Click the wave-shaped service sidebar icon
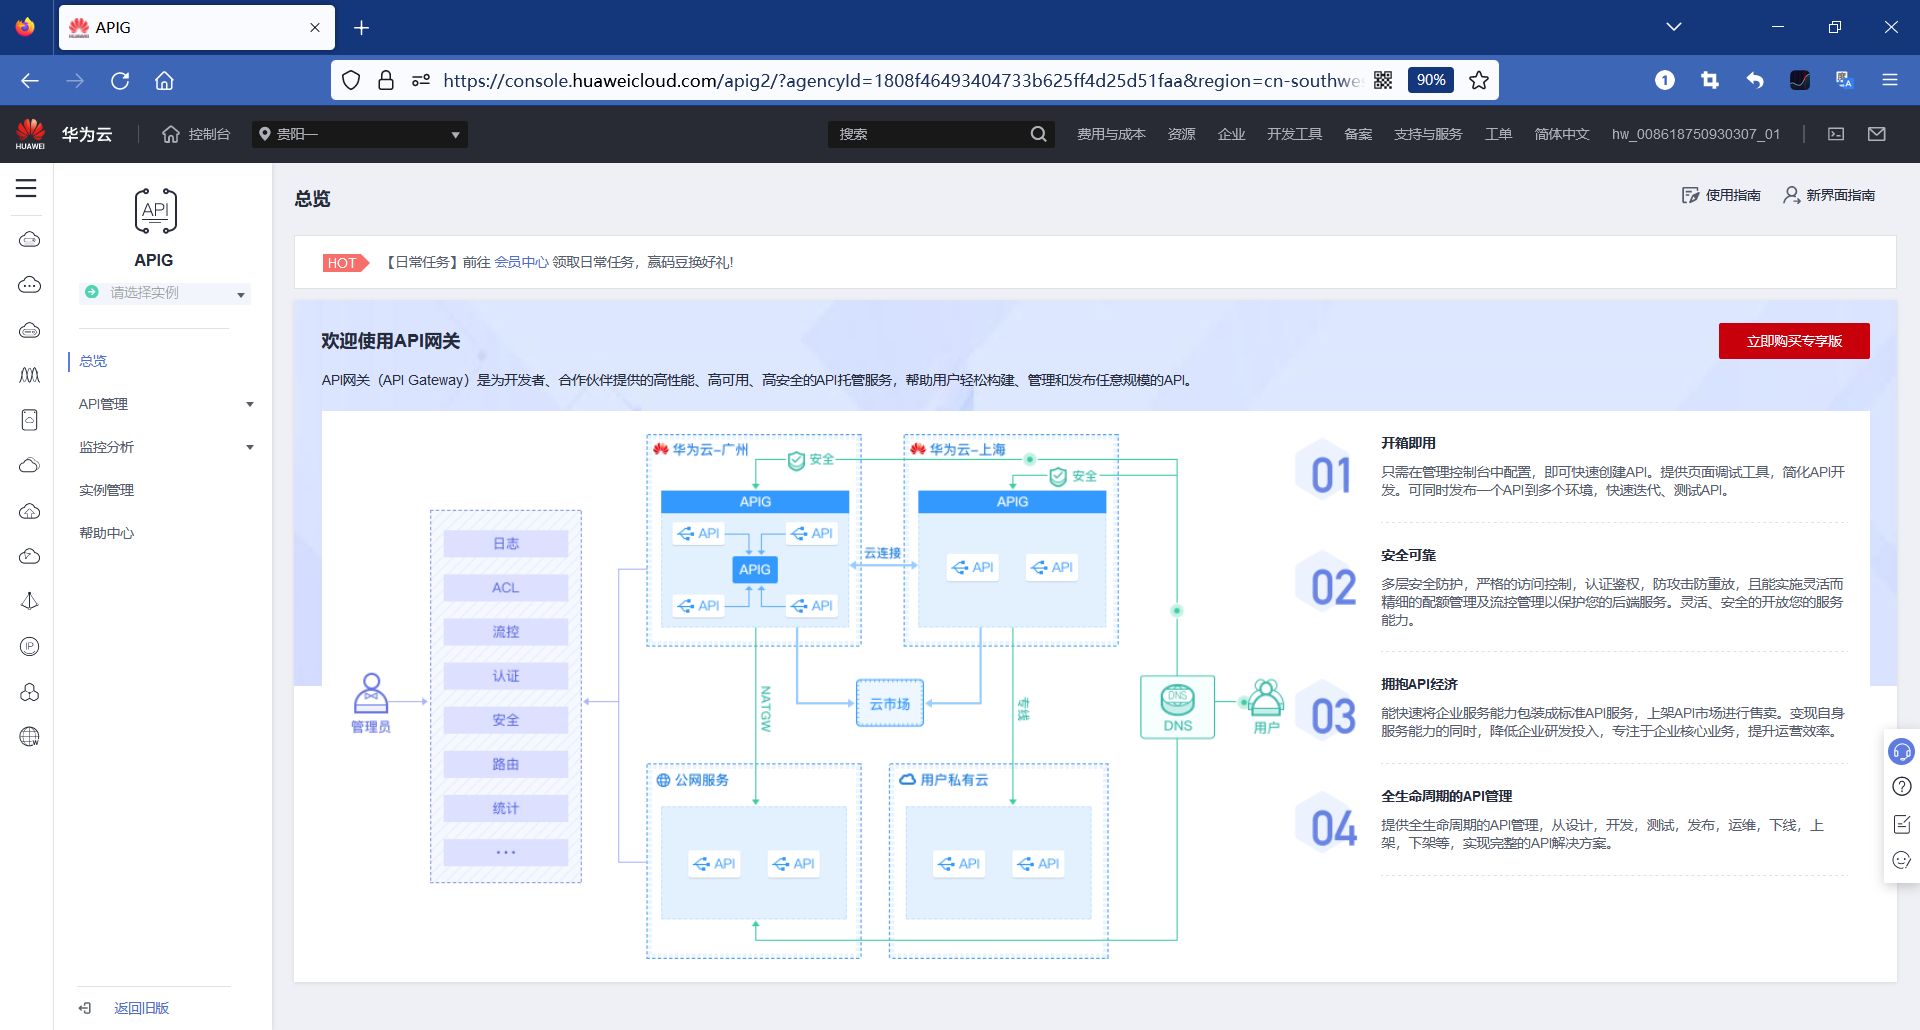The width and height of the screenshot is (1920, 1030). click(x=30, y=375)
